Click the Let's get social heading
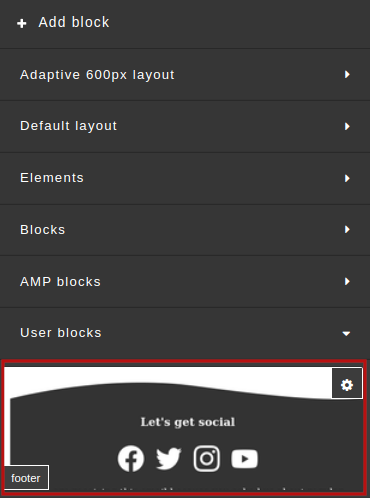 pos(188,422)
